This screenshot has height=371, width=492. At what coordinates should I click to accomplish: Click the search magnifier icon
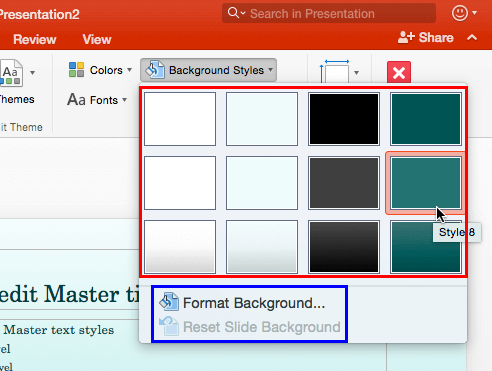(x=233, y=13)
